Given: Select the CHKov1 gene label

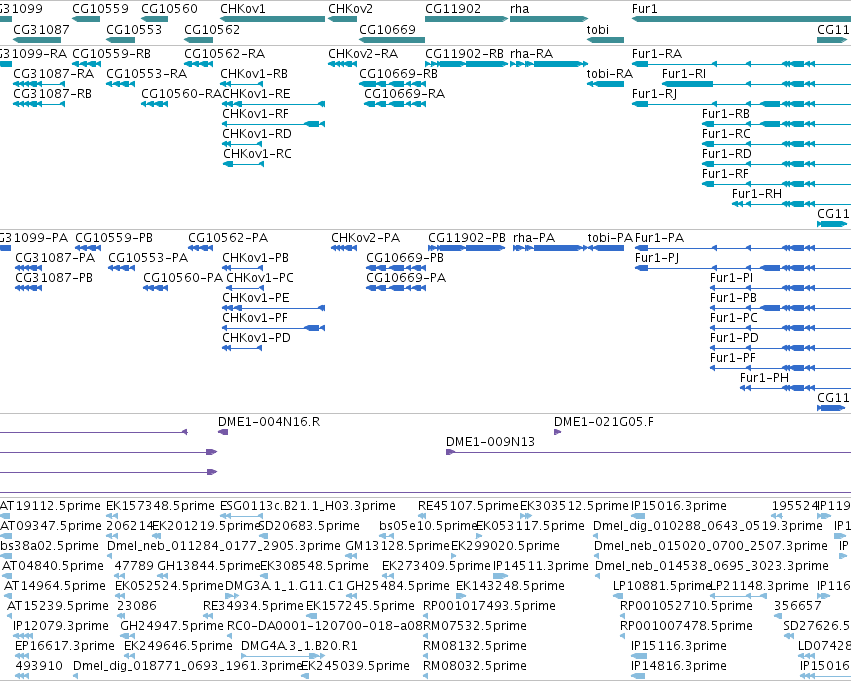Looking at the screenshot, I should [243, 9].
